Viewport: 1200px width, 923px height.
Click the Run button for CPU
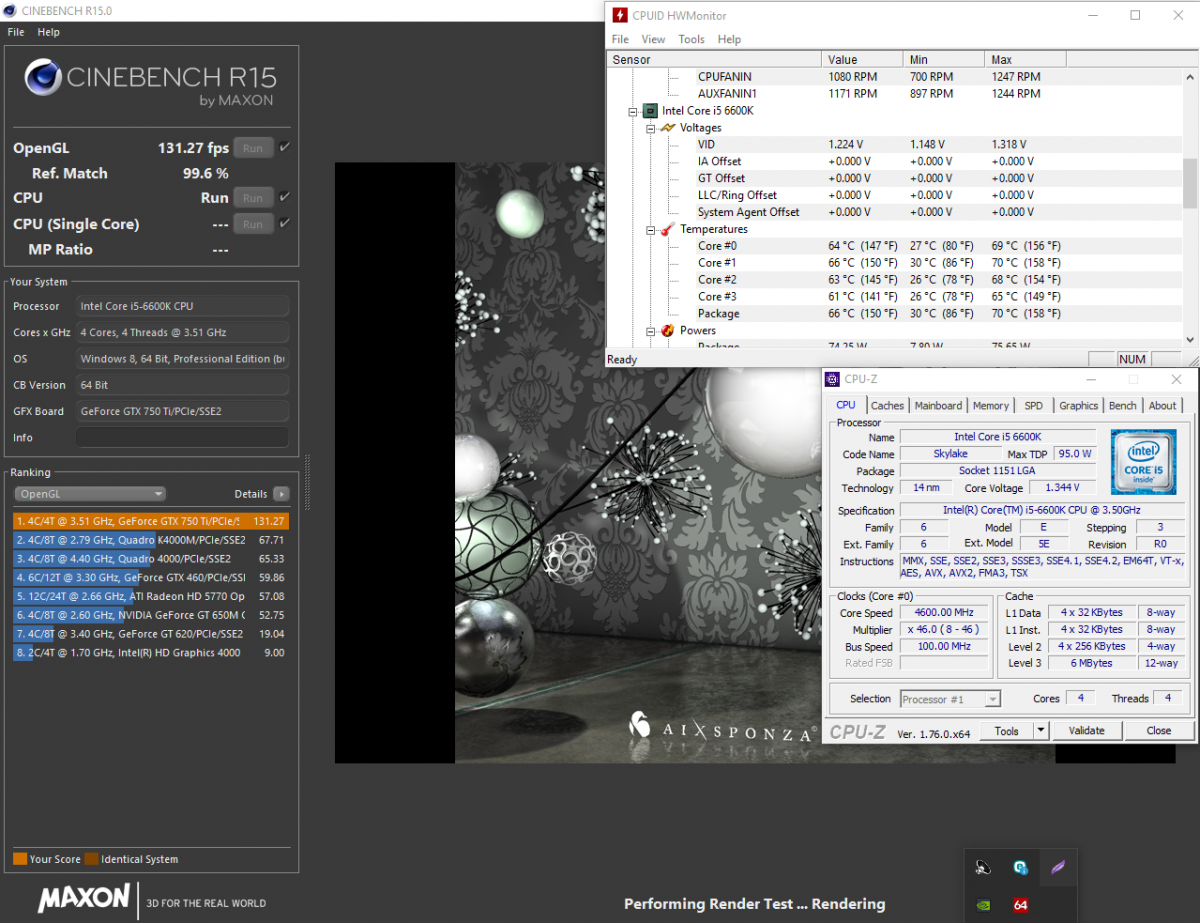[253, 198]
